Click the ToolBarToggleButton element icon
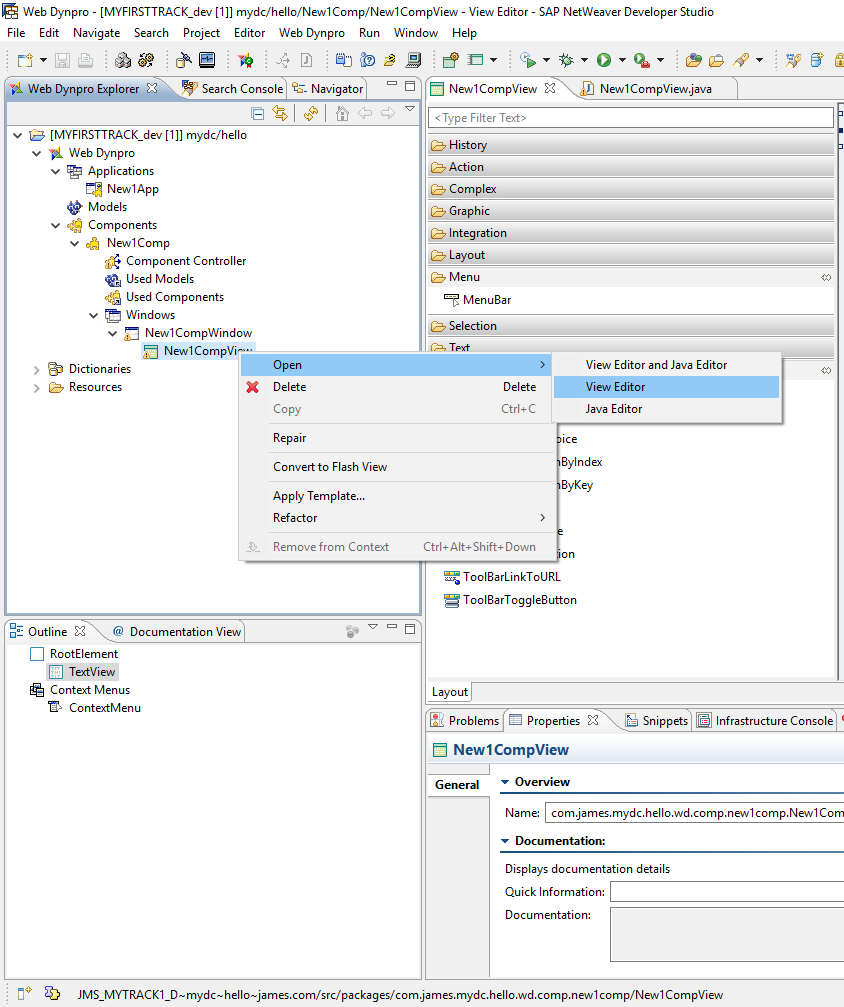844x1007 pixels. [452, 600]
